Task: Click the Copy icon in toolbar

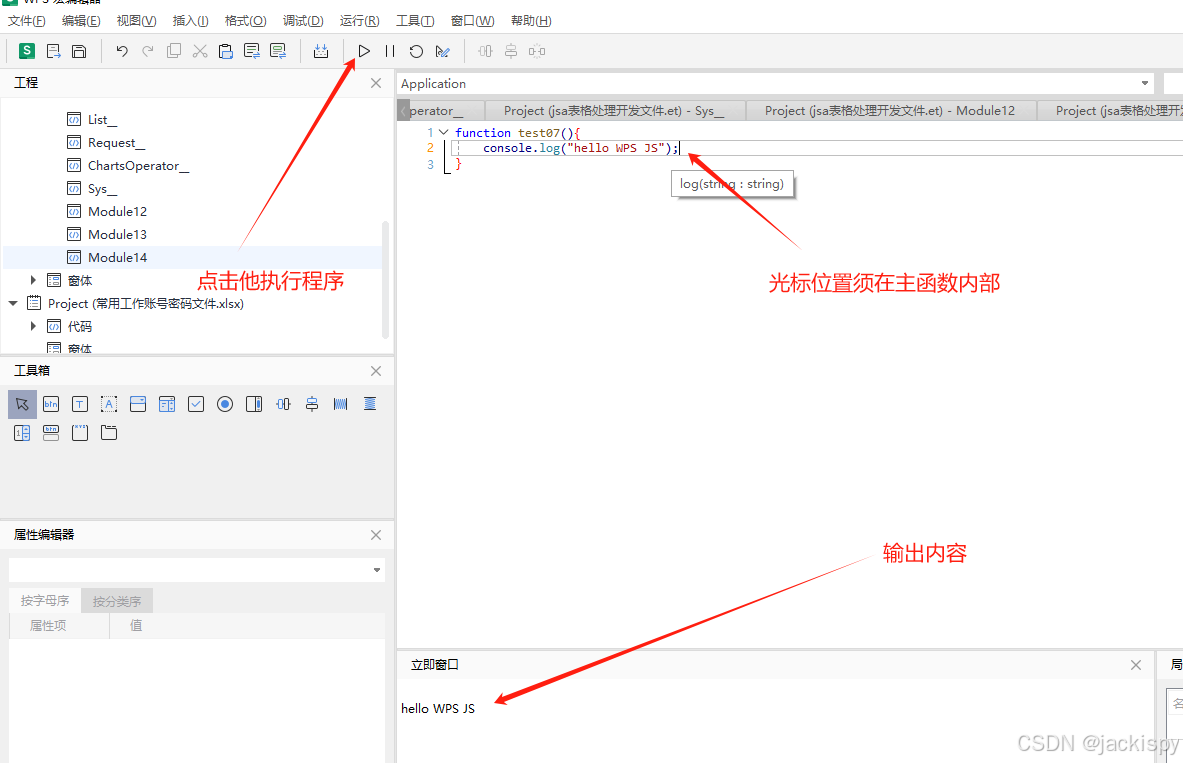Action: pyautogui.click(x=174, y=51)
